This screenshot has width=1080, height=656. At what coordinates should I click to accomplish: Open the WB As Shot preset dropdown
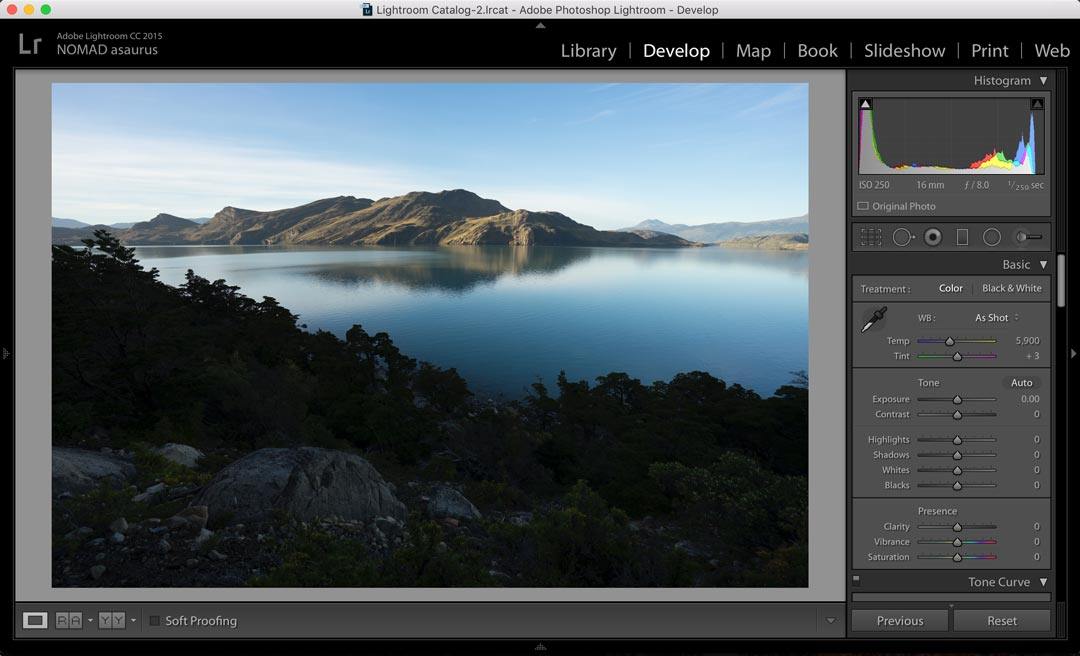click(x=996, y=318)
